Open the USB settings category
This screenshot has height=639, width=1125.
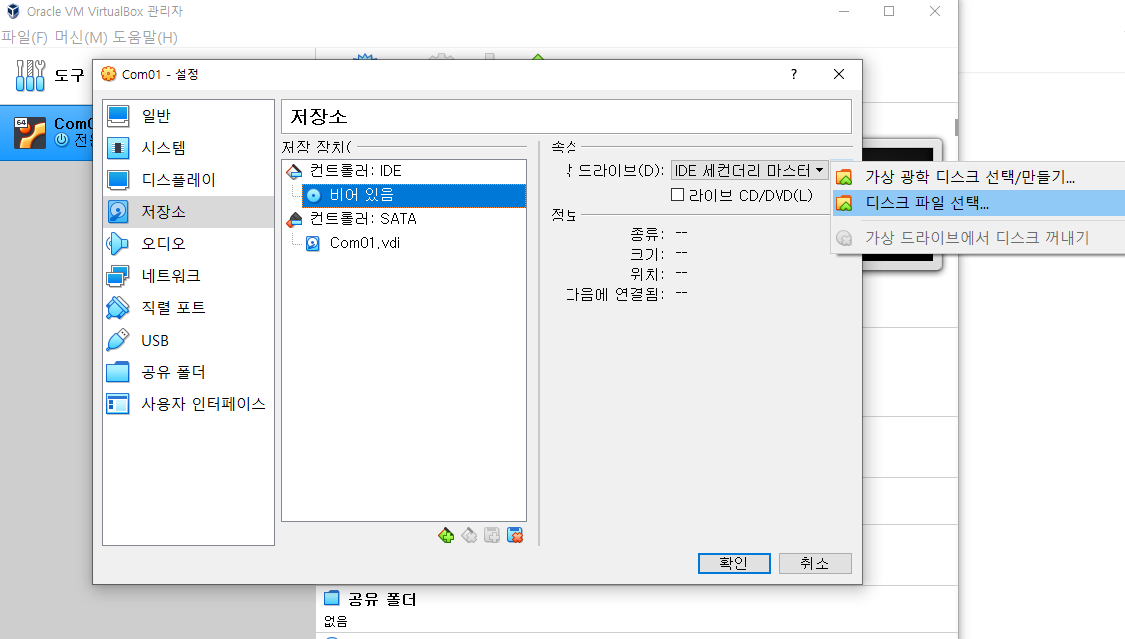(188, 340)
